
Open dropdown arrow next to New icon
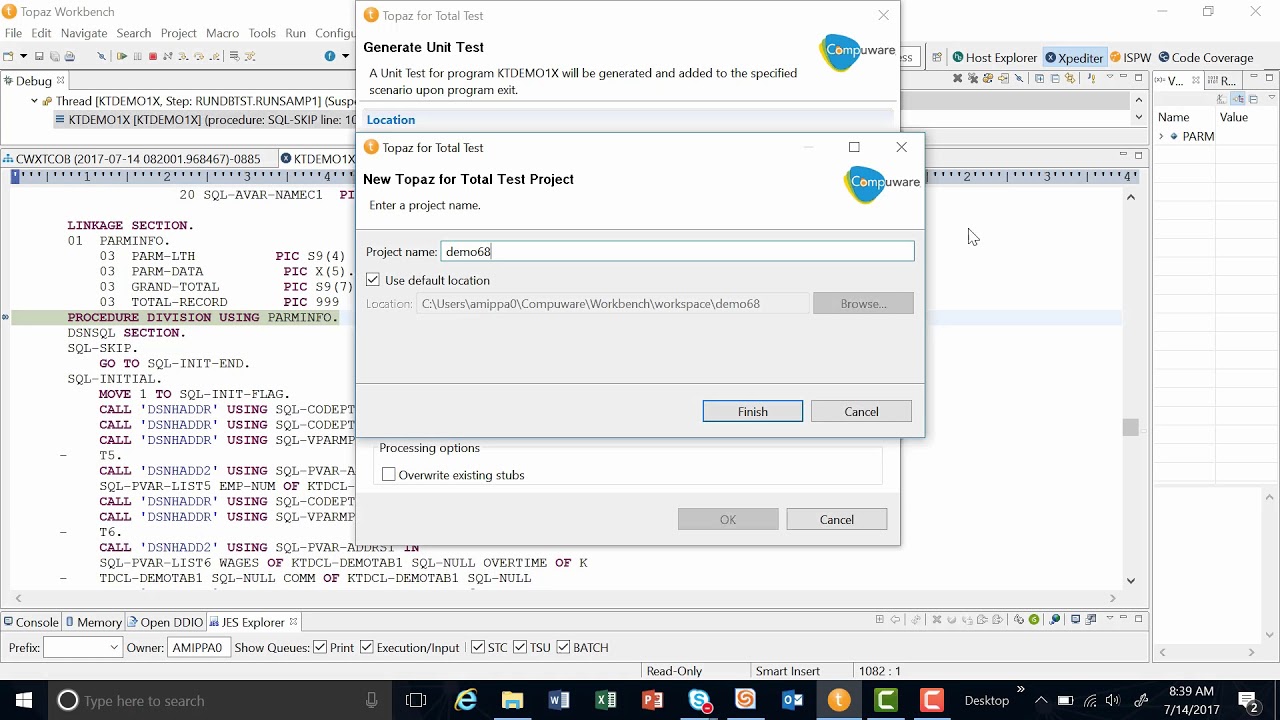[23, 57]
